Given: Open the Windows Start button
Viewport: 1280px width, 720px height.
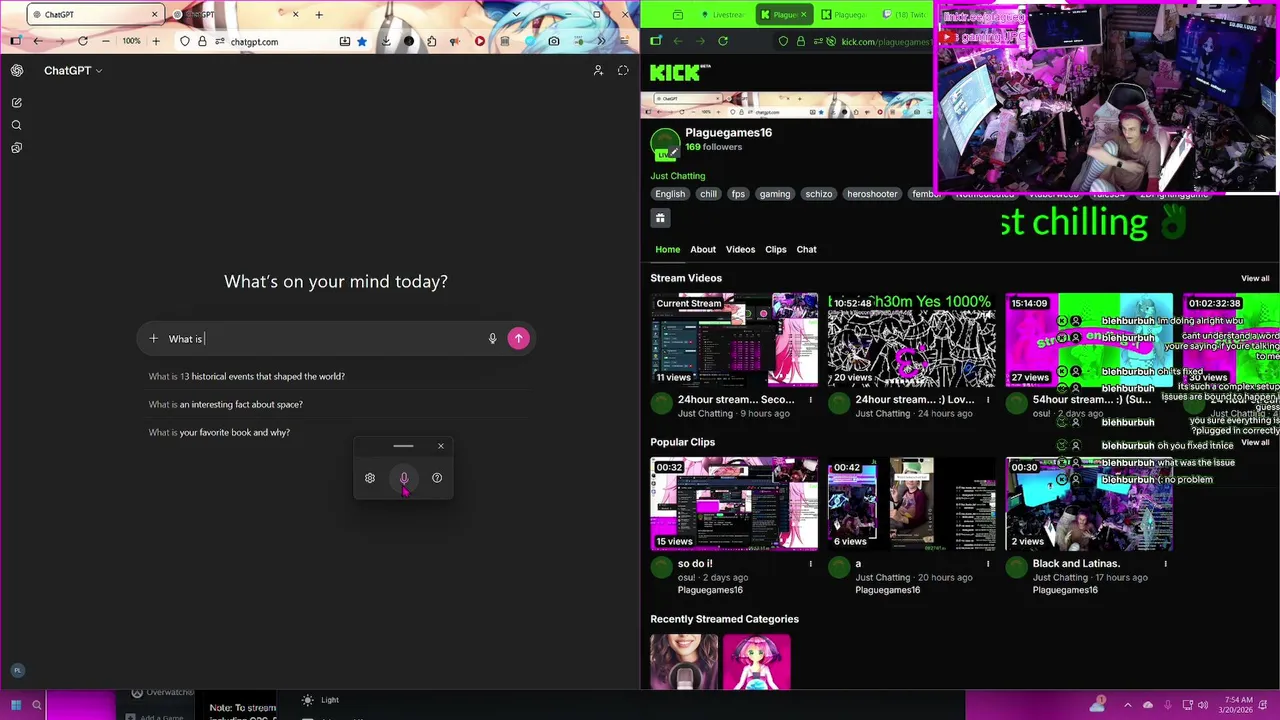Looking at the screenshot, I should [x=16, y=705].
